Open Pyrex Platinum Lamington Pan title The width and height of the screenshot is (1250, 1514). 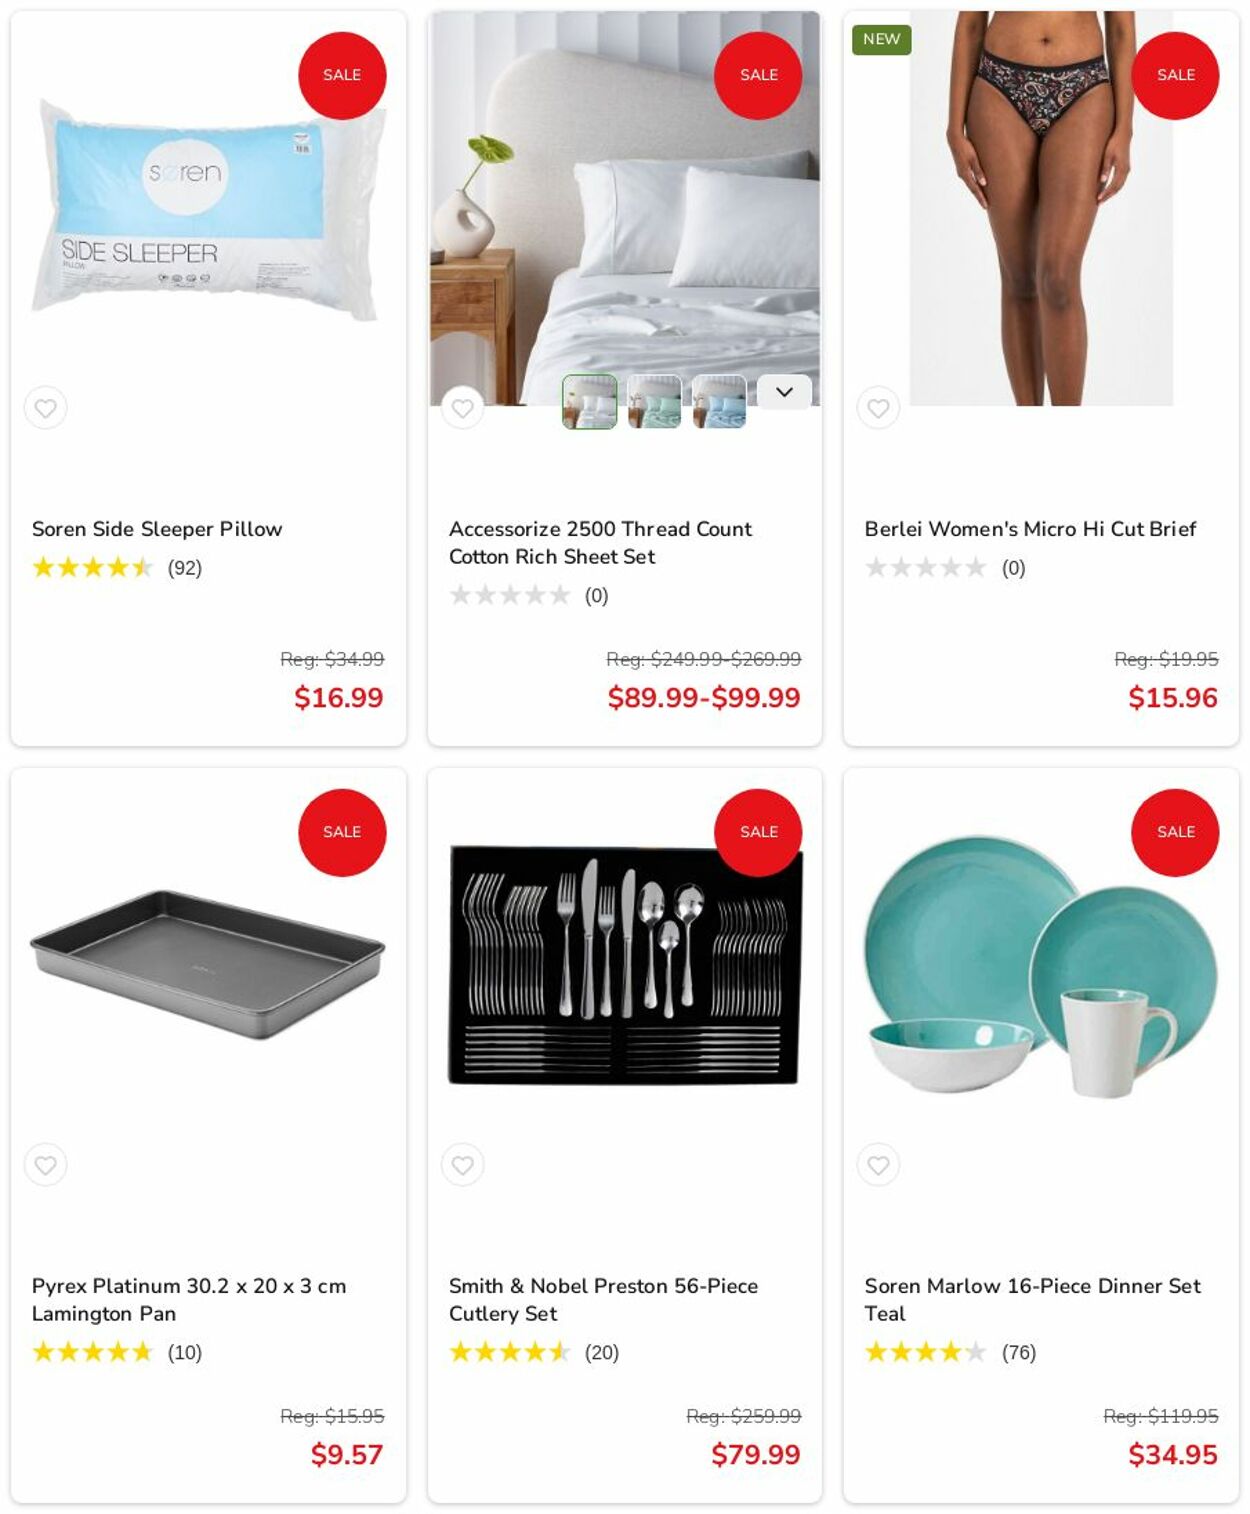coord(189,1300)
